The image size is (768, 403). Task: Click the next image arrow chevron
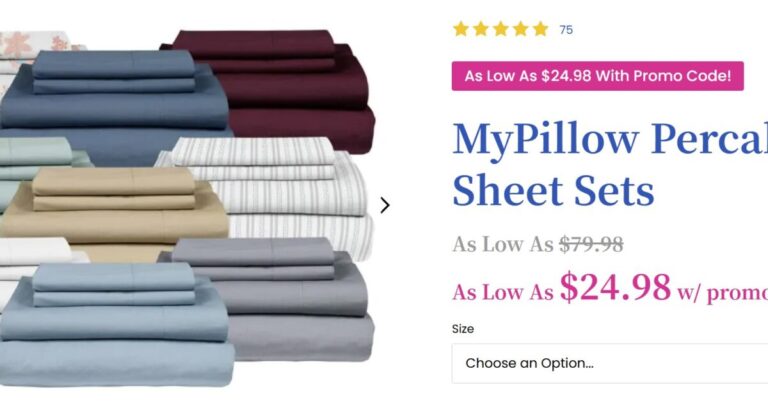click(385, 206)
